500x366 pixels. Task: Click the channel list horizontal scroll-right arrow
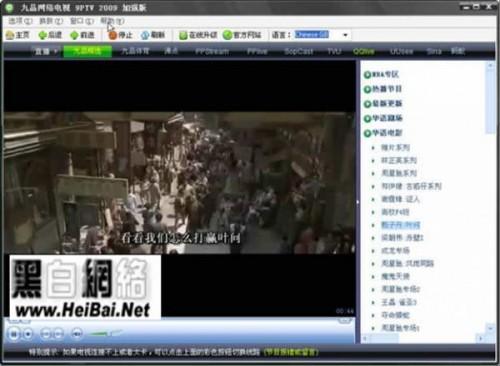point(480,338)
